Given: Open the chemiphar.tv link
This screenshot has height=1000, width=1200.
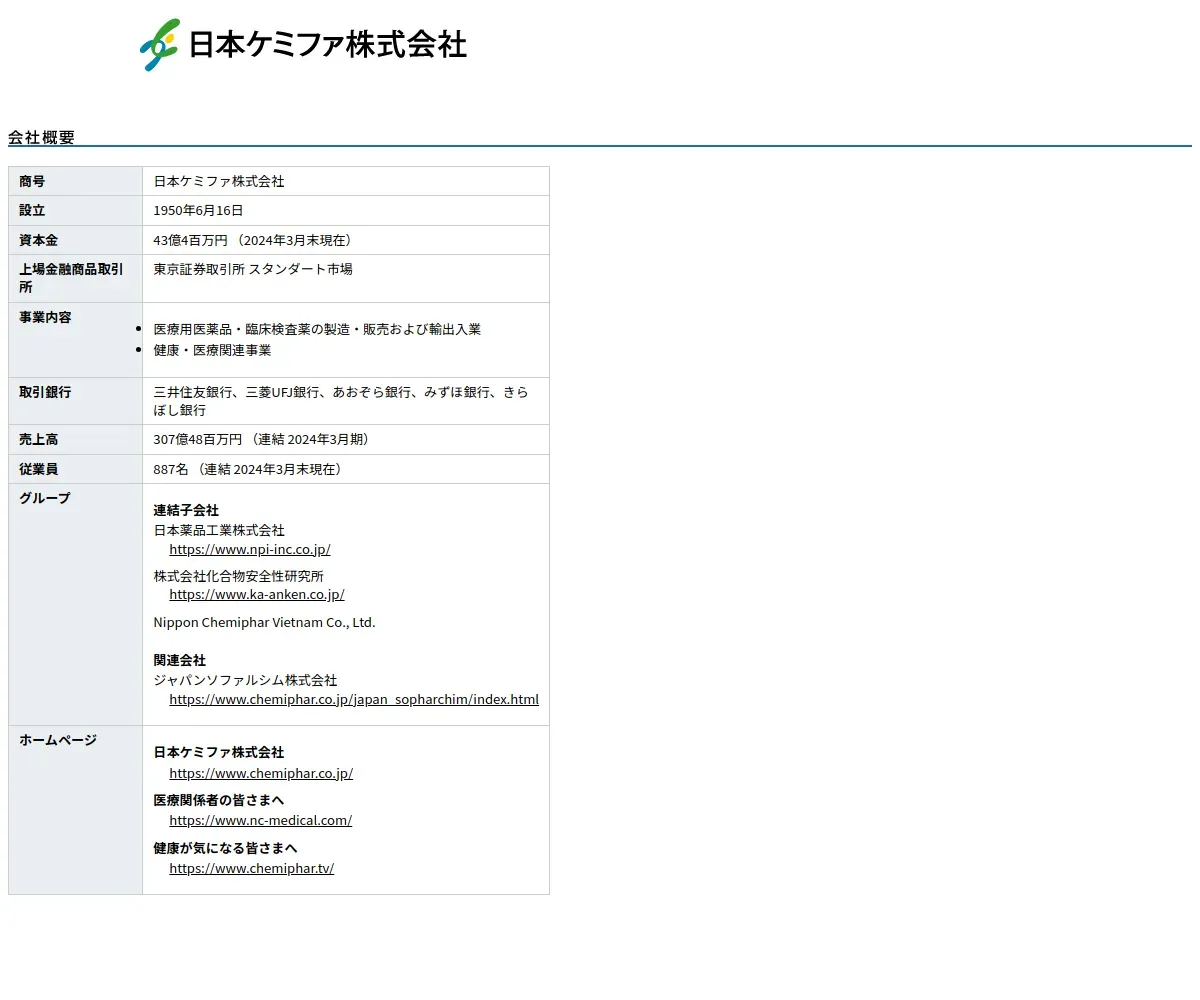Looking at the screenshot, I should pos(252,868).
